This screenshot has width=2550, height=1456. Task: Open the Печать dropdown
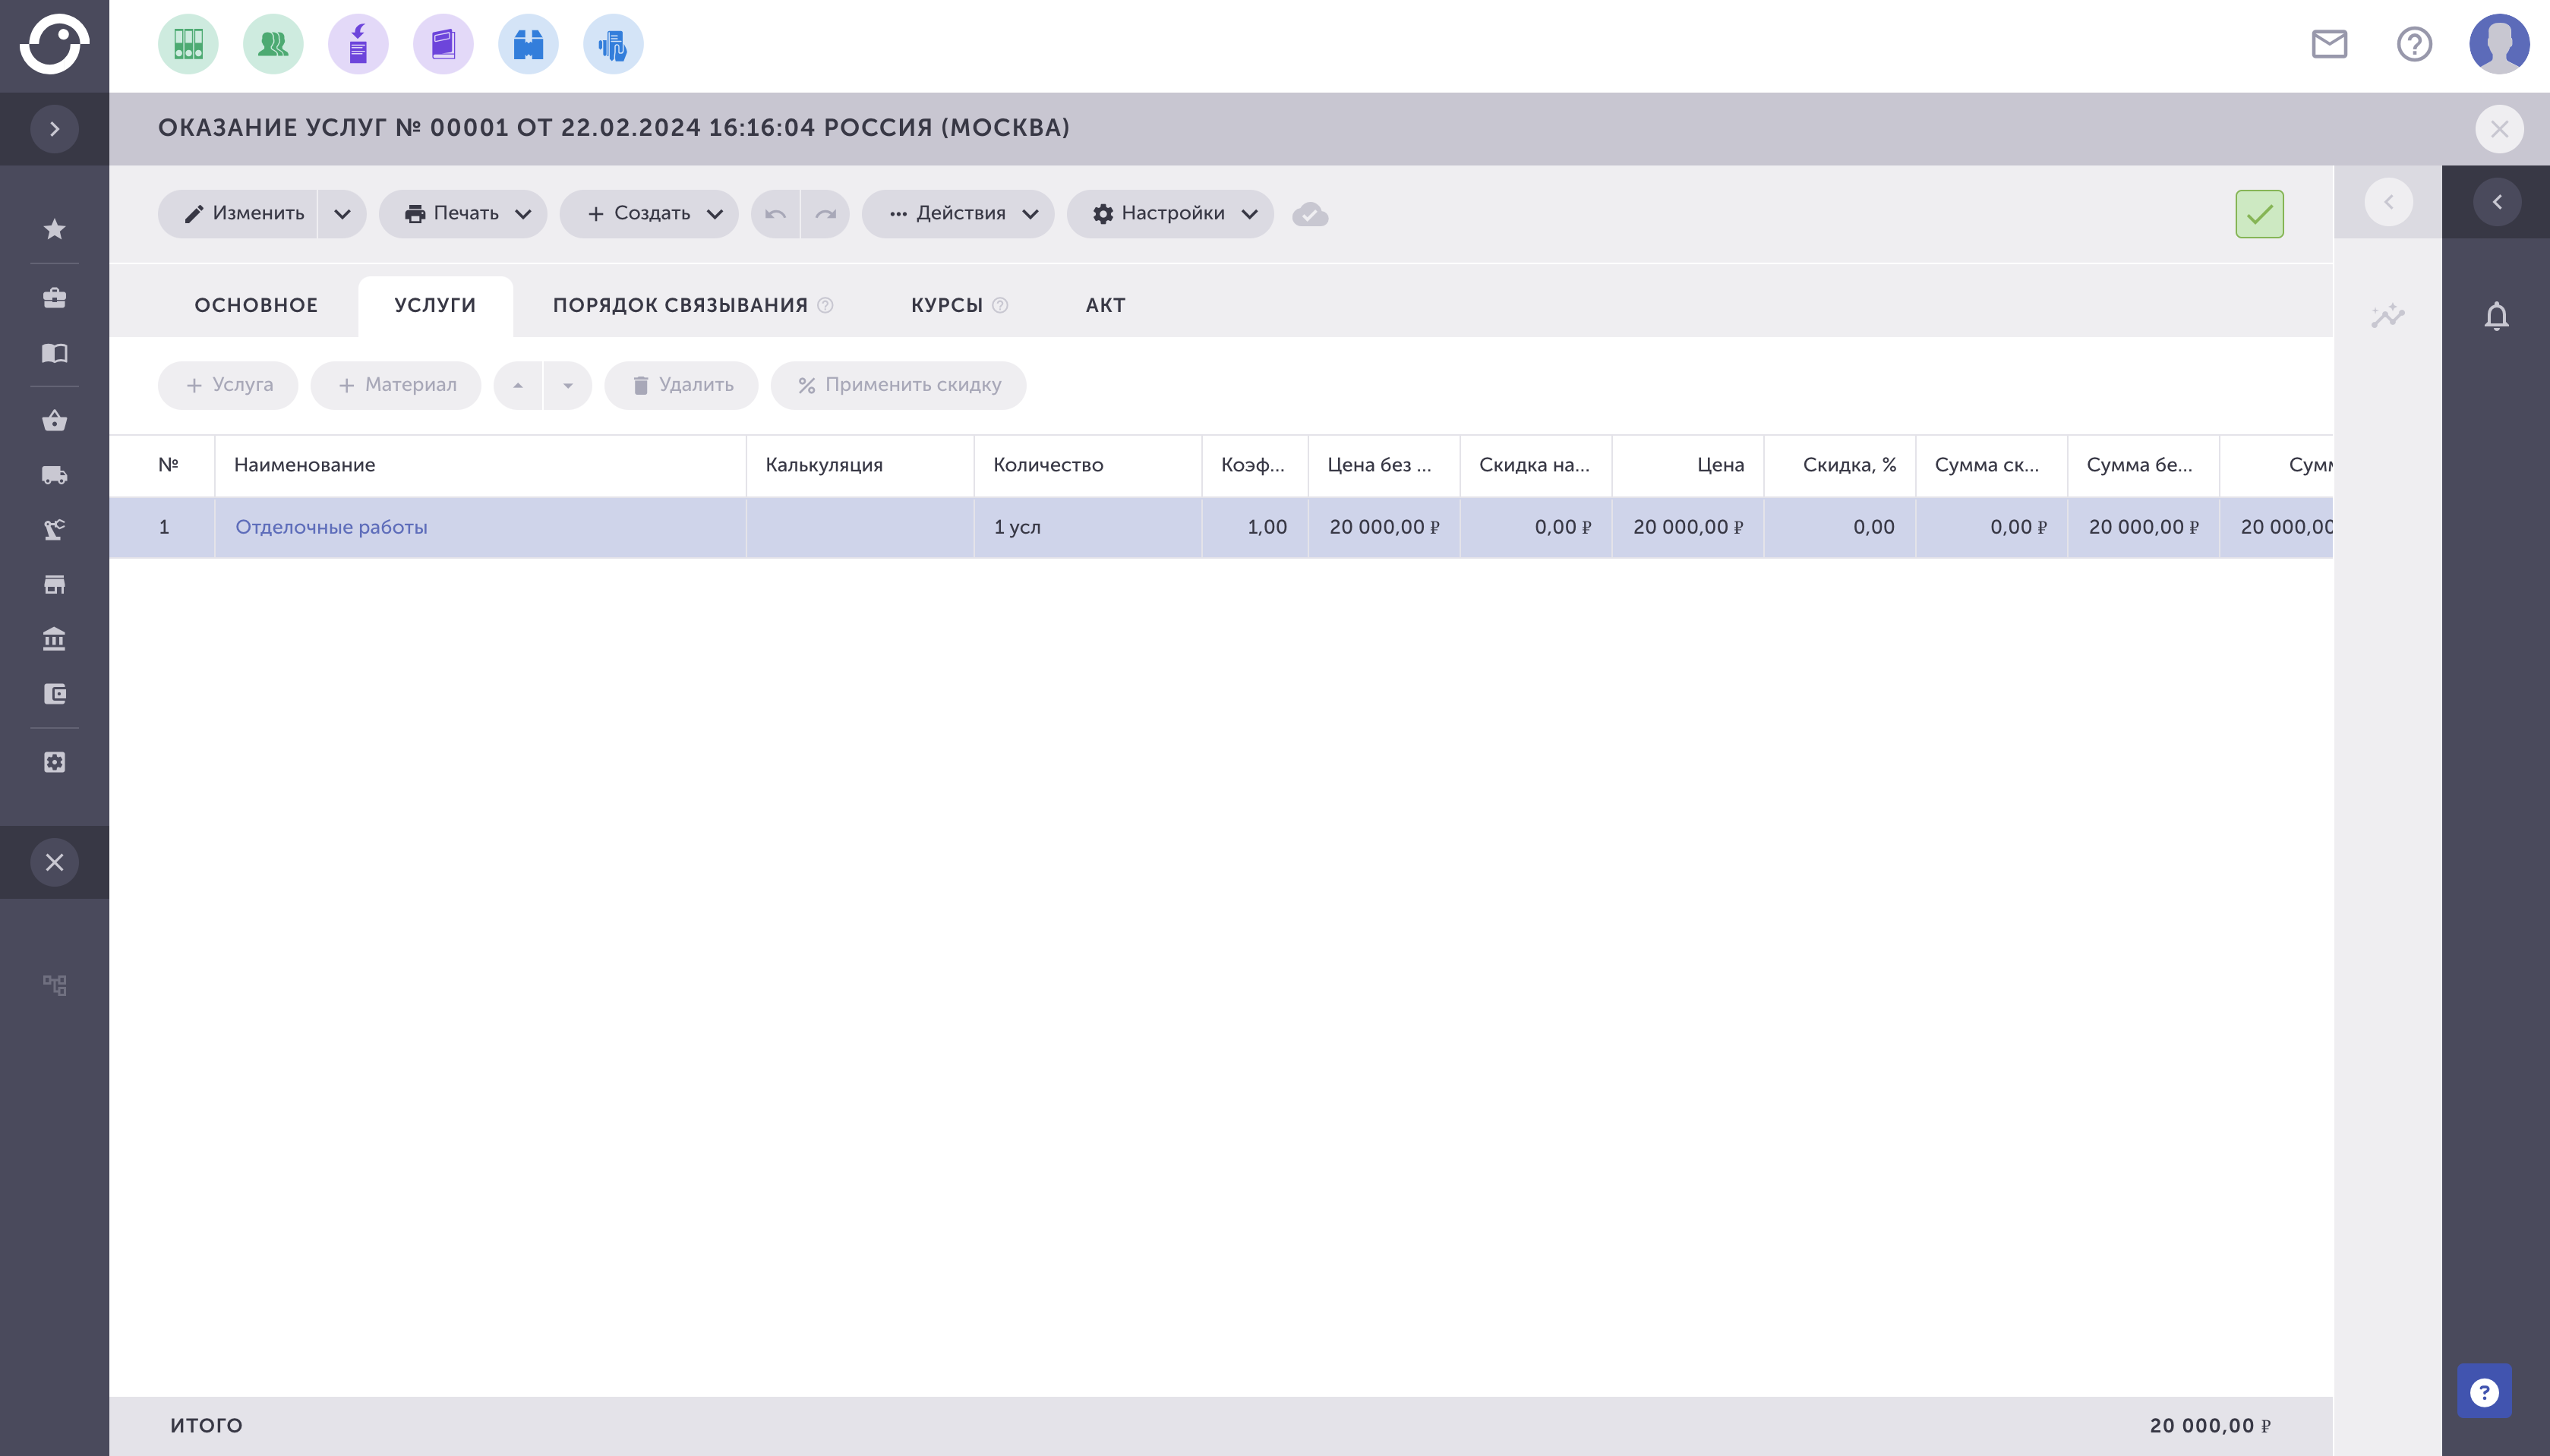click(463, 214)
